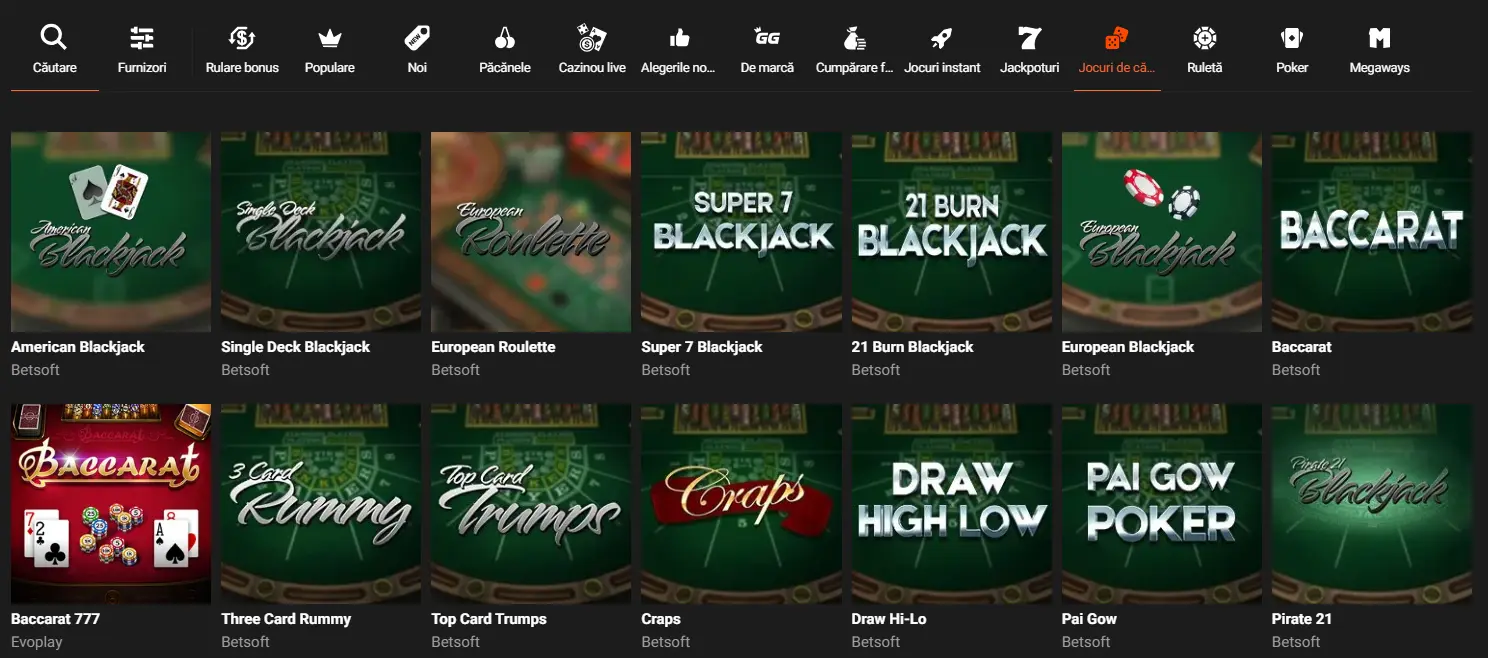The height and width of the screenshot is (658, 1488).
Task: Open the Căutare search icon
Action: click(x=54, y=38)
